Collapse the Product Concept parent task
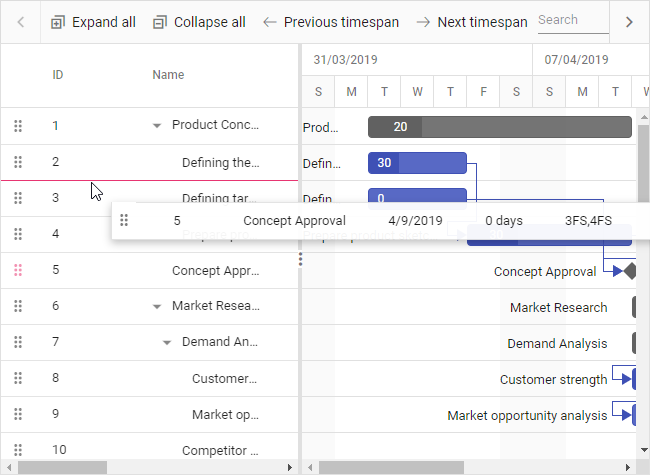650x475 pixels. pyautogui.click(x=156, y=126)
